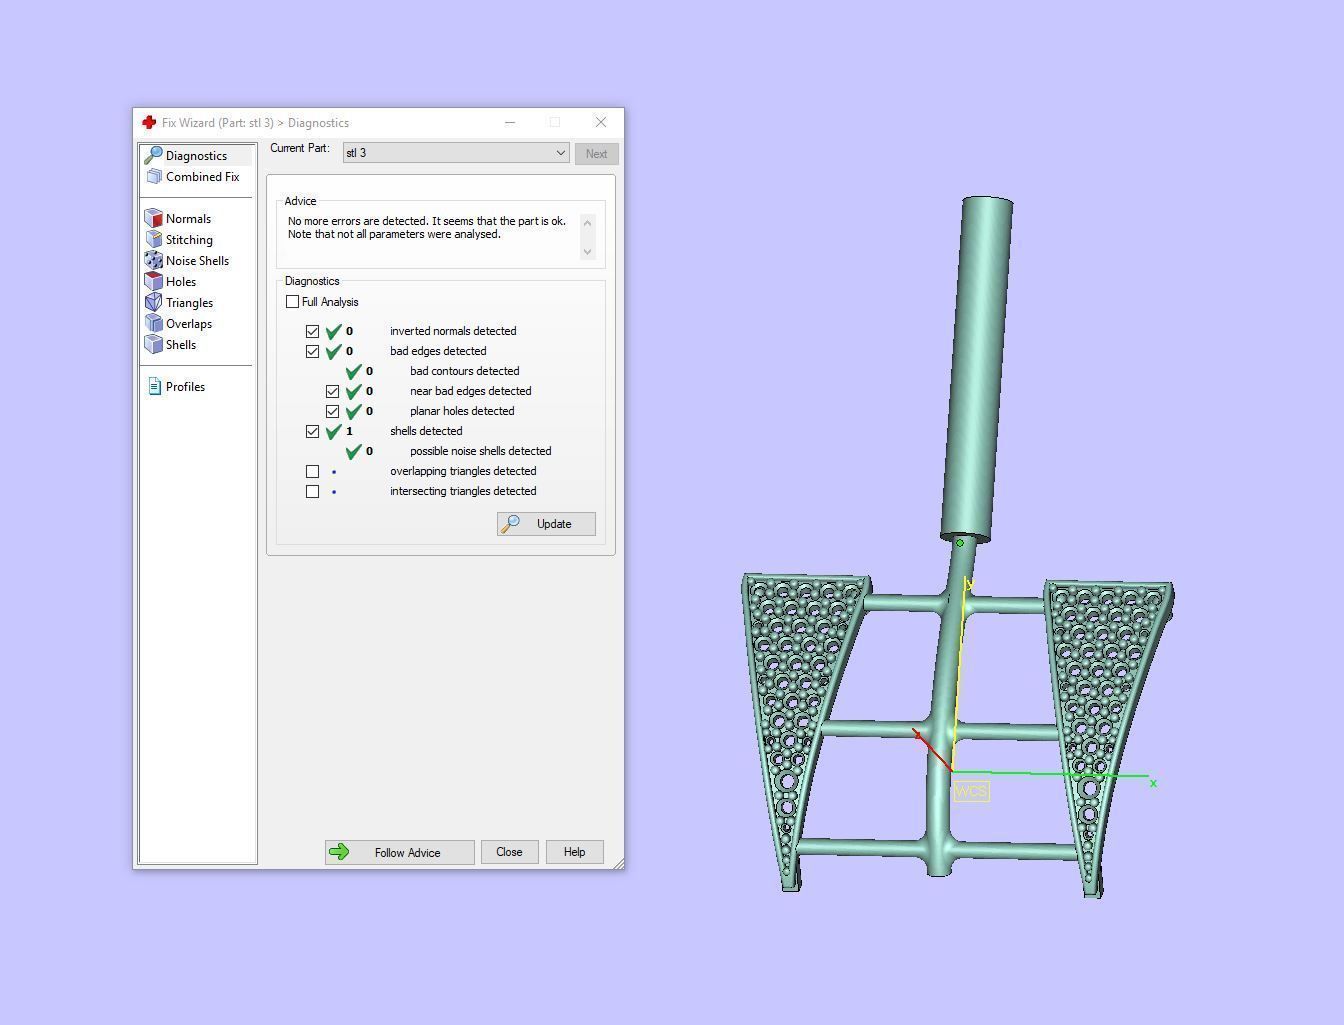
Task: Click green check beside inverted normals
Action: click(x=333, y=331)
